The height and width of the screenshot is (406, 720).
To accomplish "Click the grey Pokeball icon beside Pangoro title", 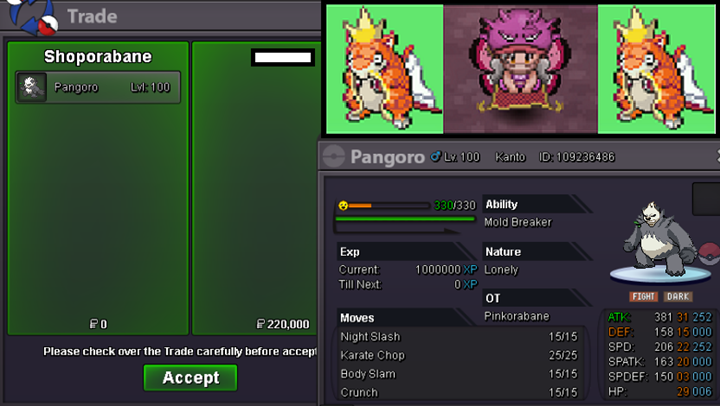I will pos(334,157).
